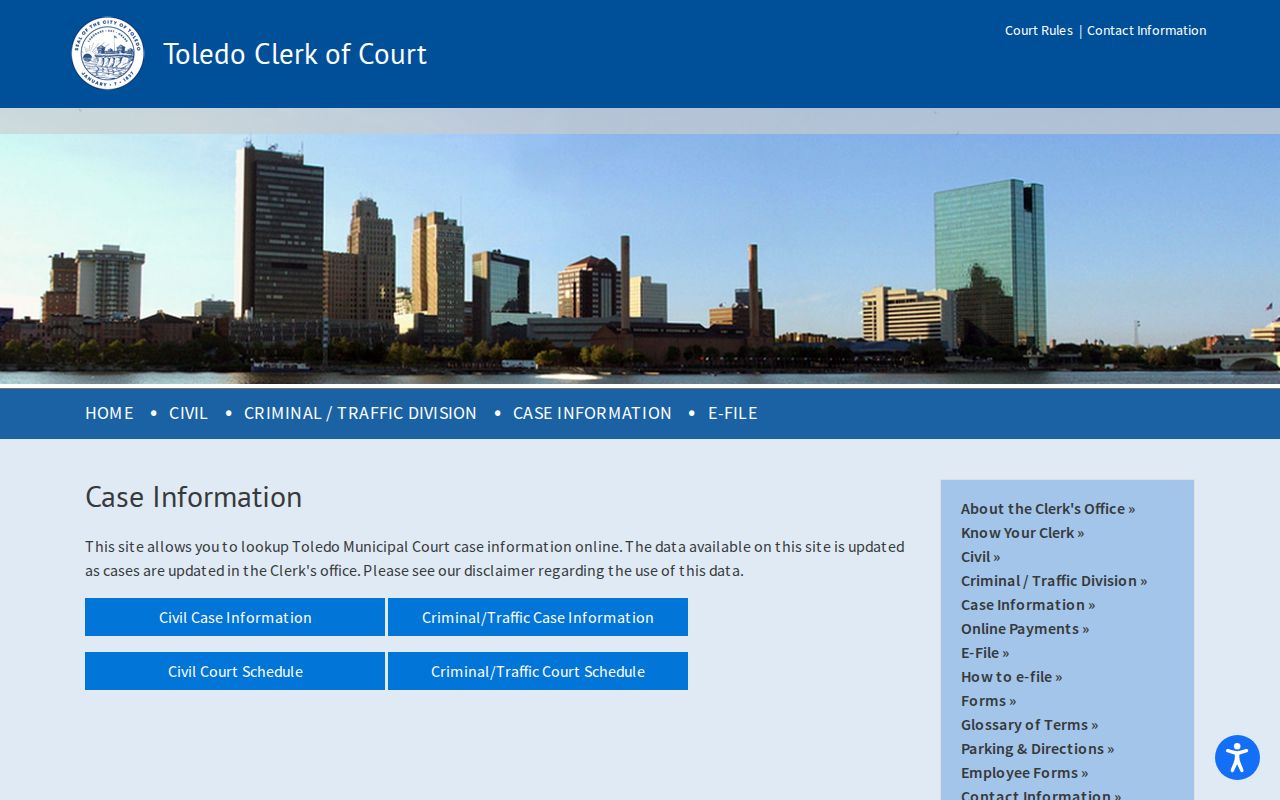Open Contact Information in the header
This screenshot has height=800, width=1280.
[1146, 30]
